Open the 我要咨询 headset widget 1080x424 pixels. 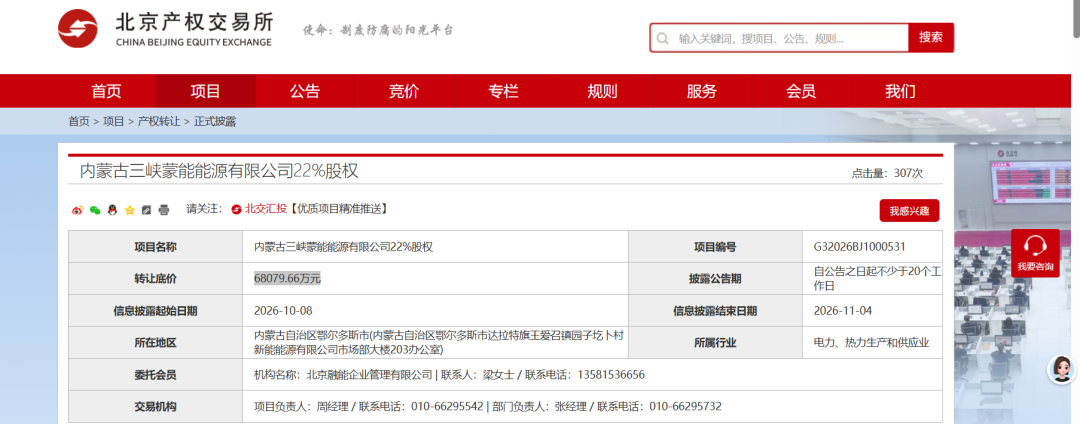coord(1035,253)
